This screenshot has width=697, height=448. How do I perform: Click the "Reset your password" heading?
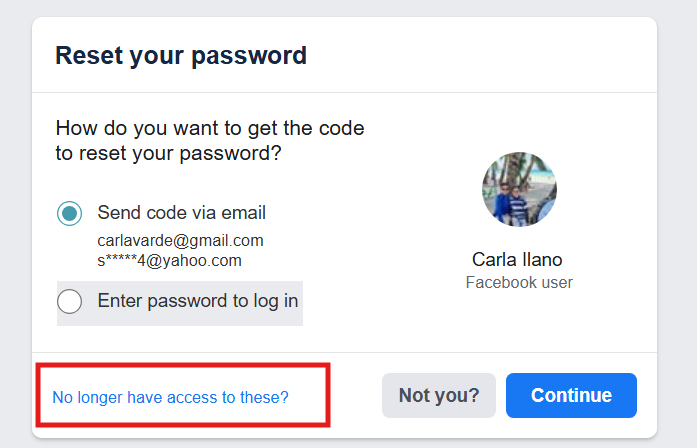[181, 55]
